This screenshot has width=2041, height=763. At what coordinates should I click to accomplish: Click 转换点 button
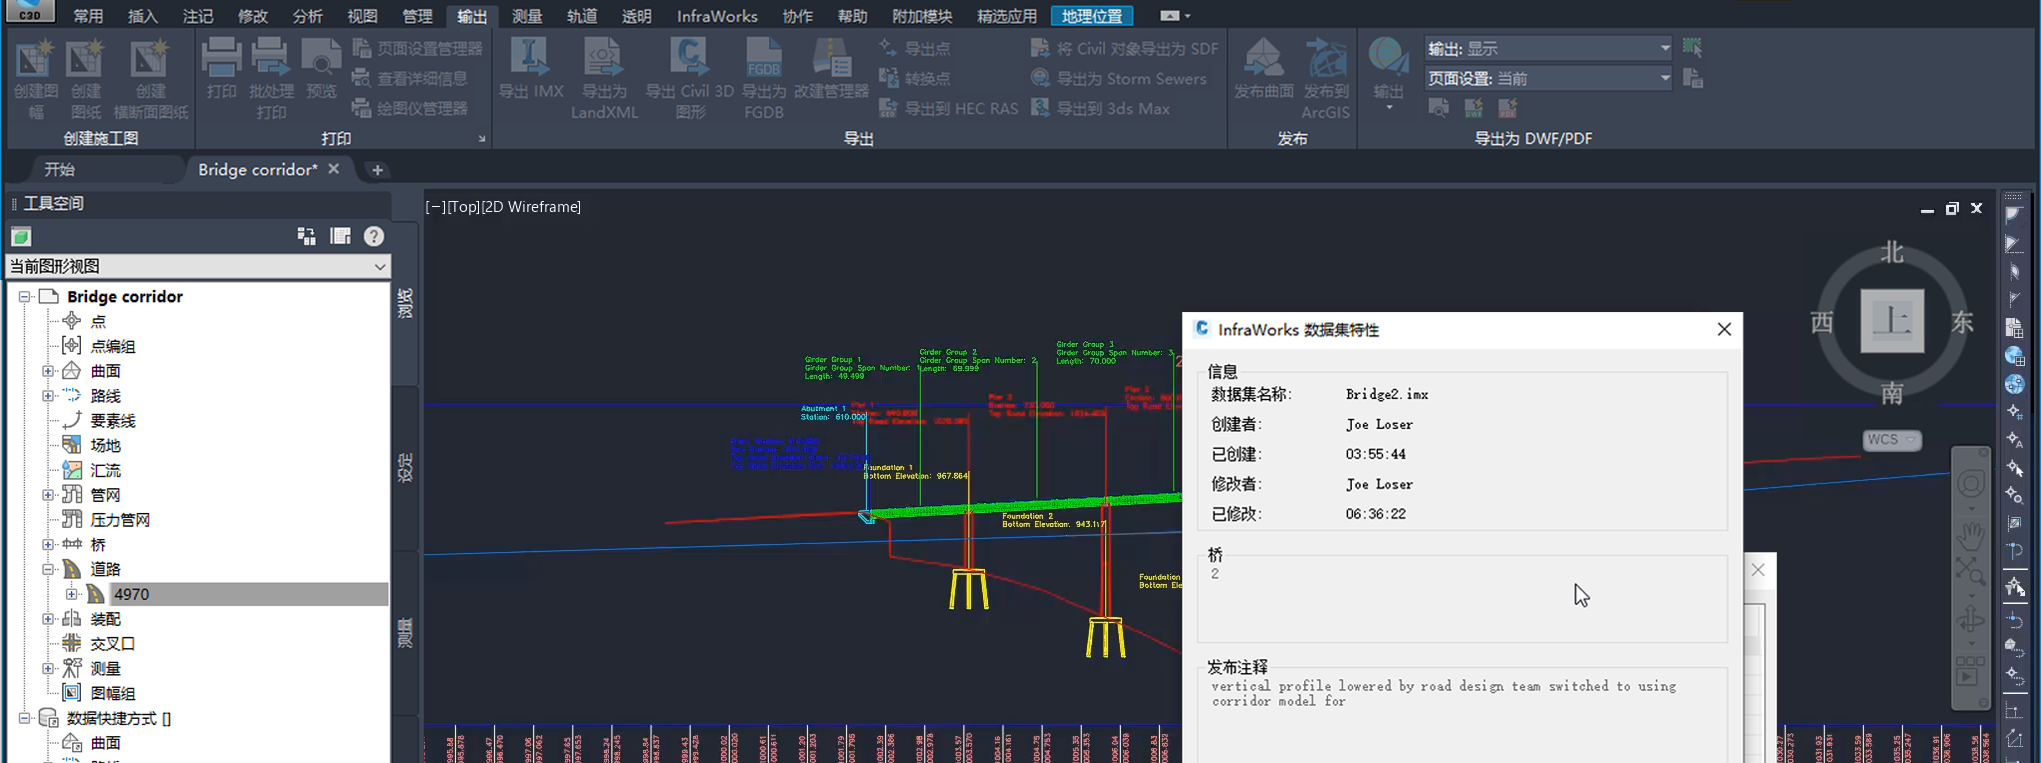click(x=914, y=78)
